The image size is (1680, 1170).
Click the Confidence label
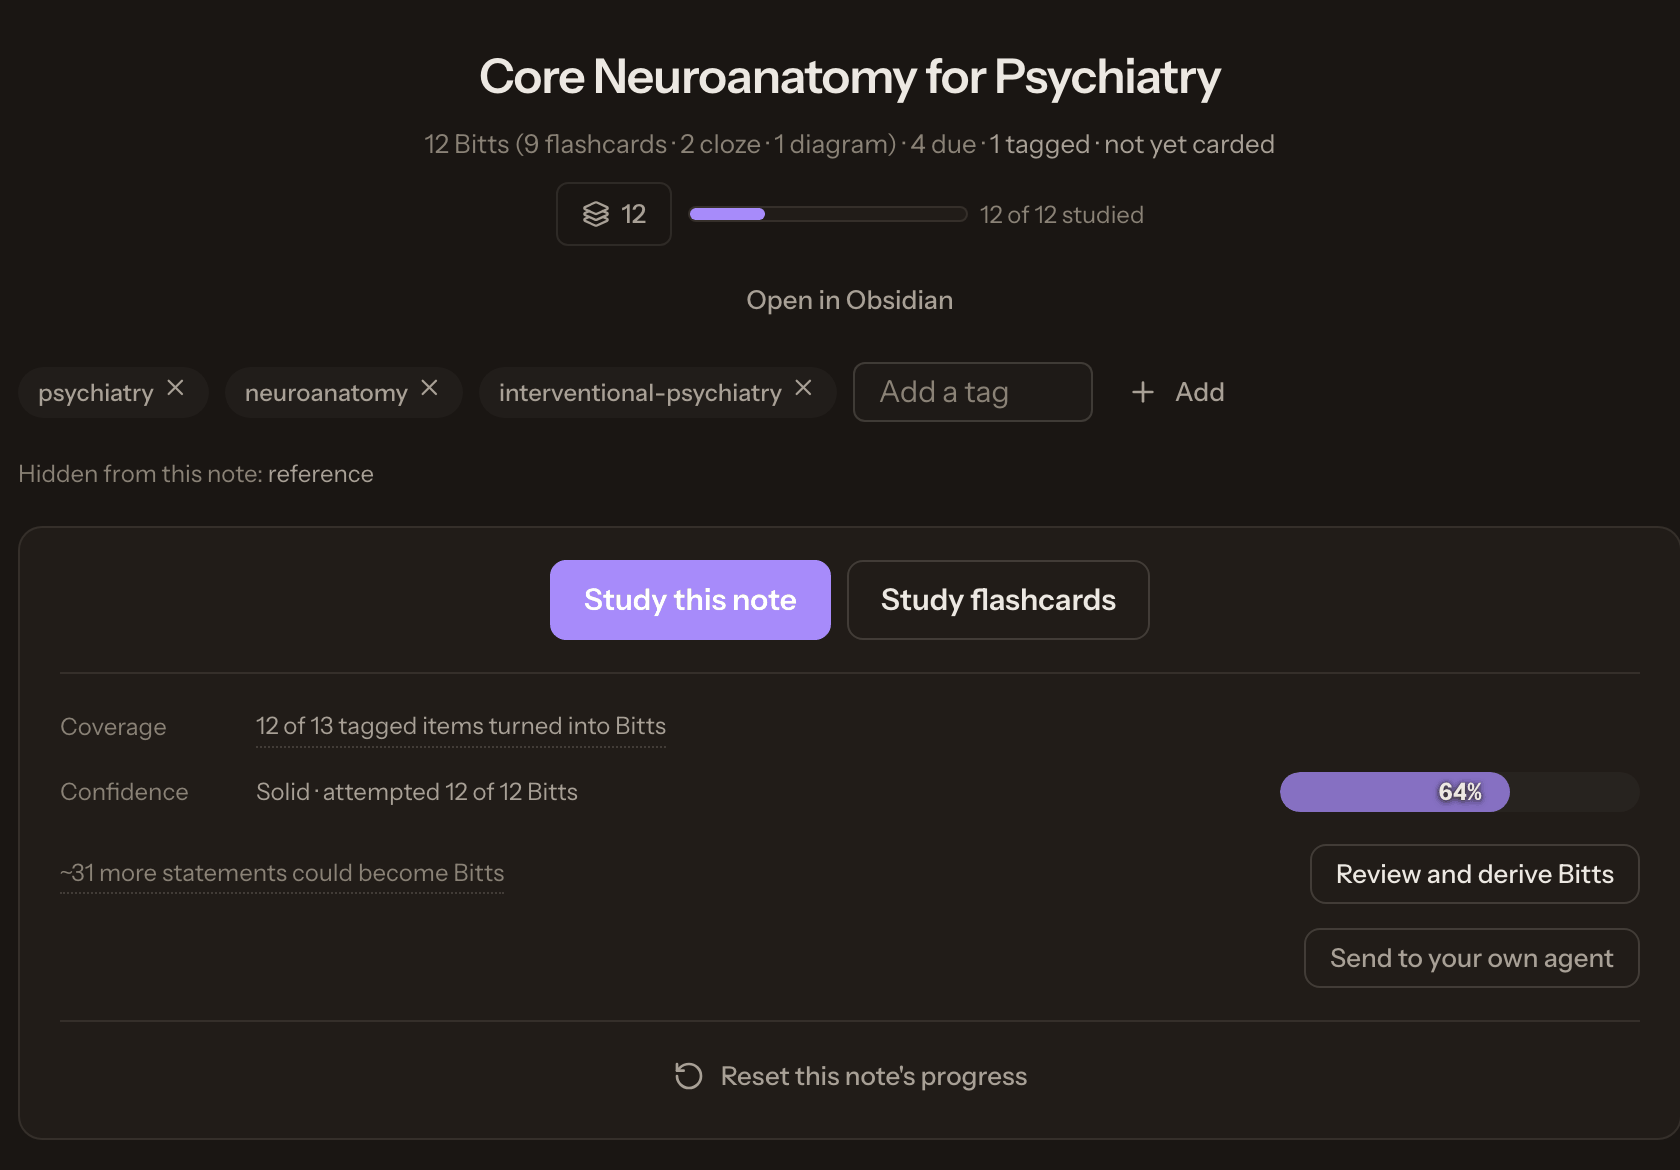pyautogui.click(x=124, y=792)
